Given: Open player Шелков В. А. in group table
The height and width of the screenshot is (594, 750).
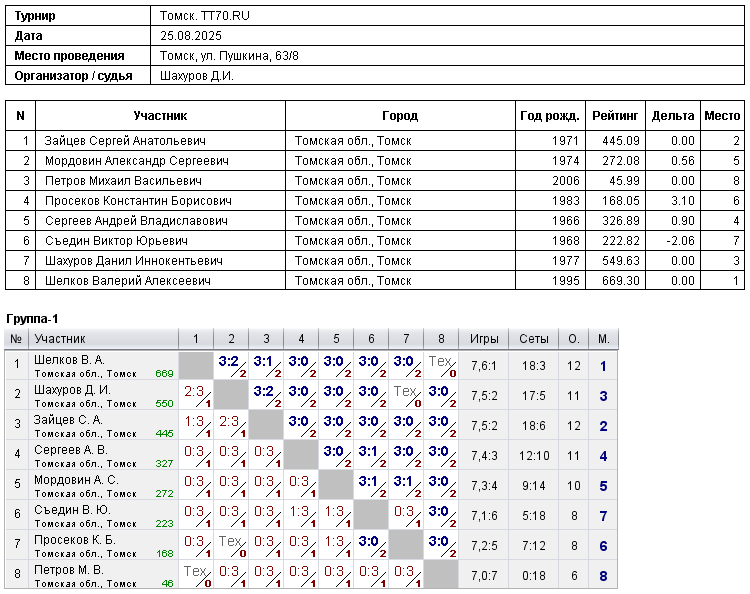Looking at the screenshot, I should [69, 360].
